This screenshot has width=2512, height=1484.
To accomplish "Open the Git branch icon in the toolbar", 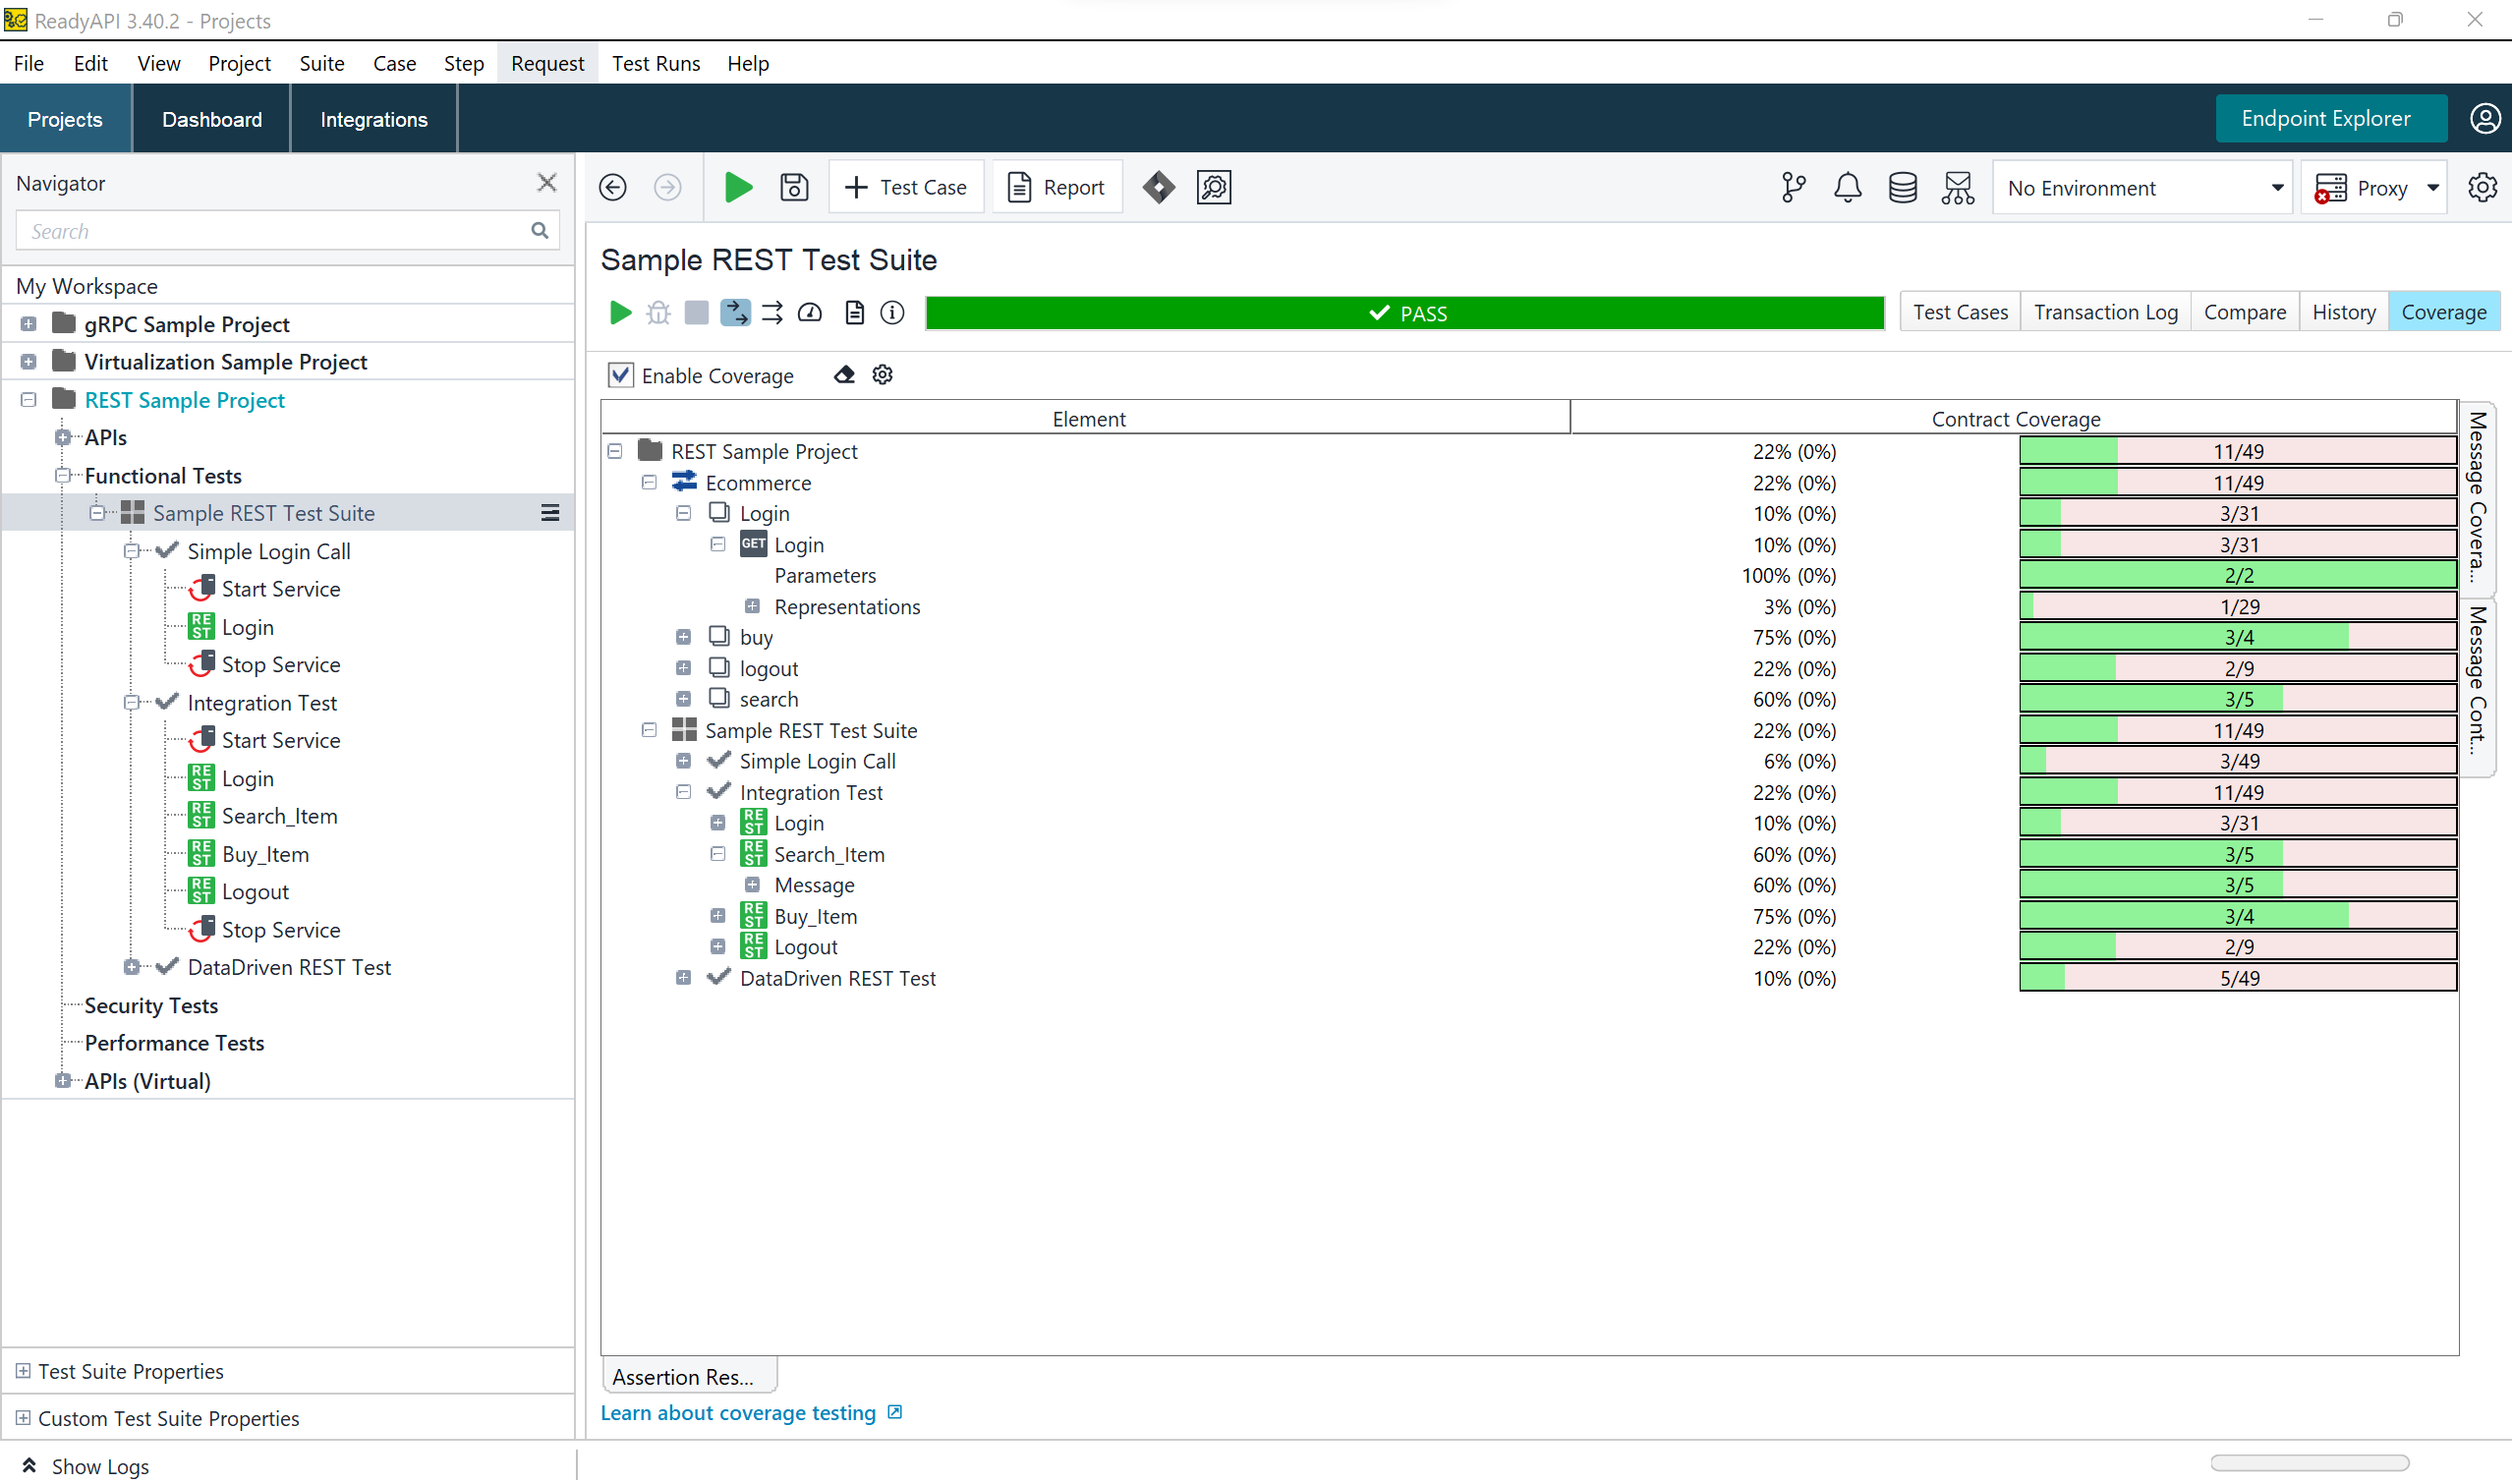I will 1793,188.
